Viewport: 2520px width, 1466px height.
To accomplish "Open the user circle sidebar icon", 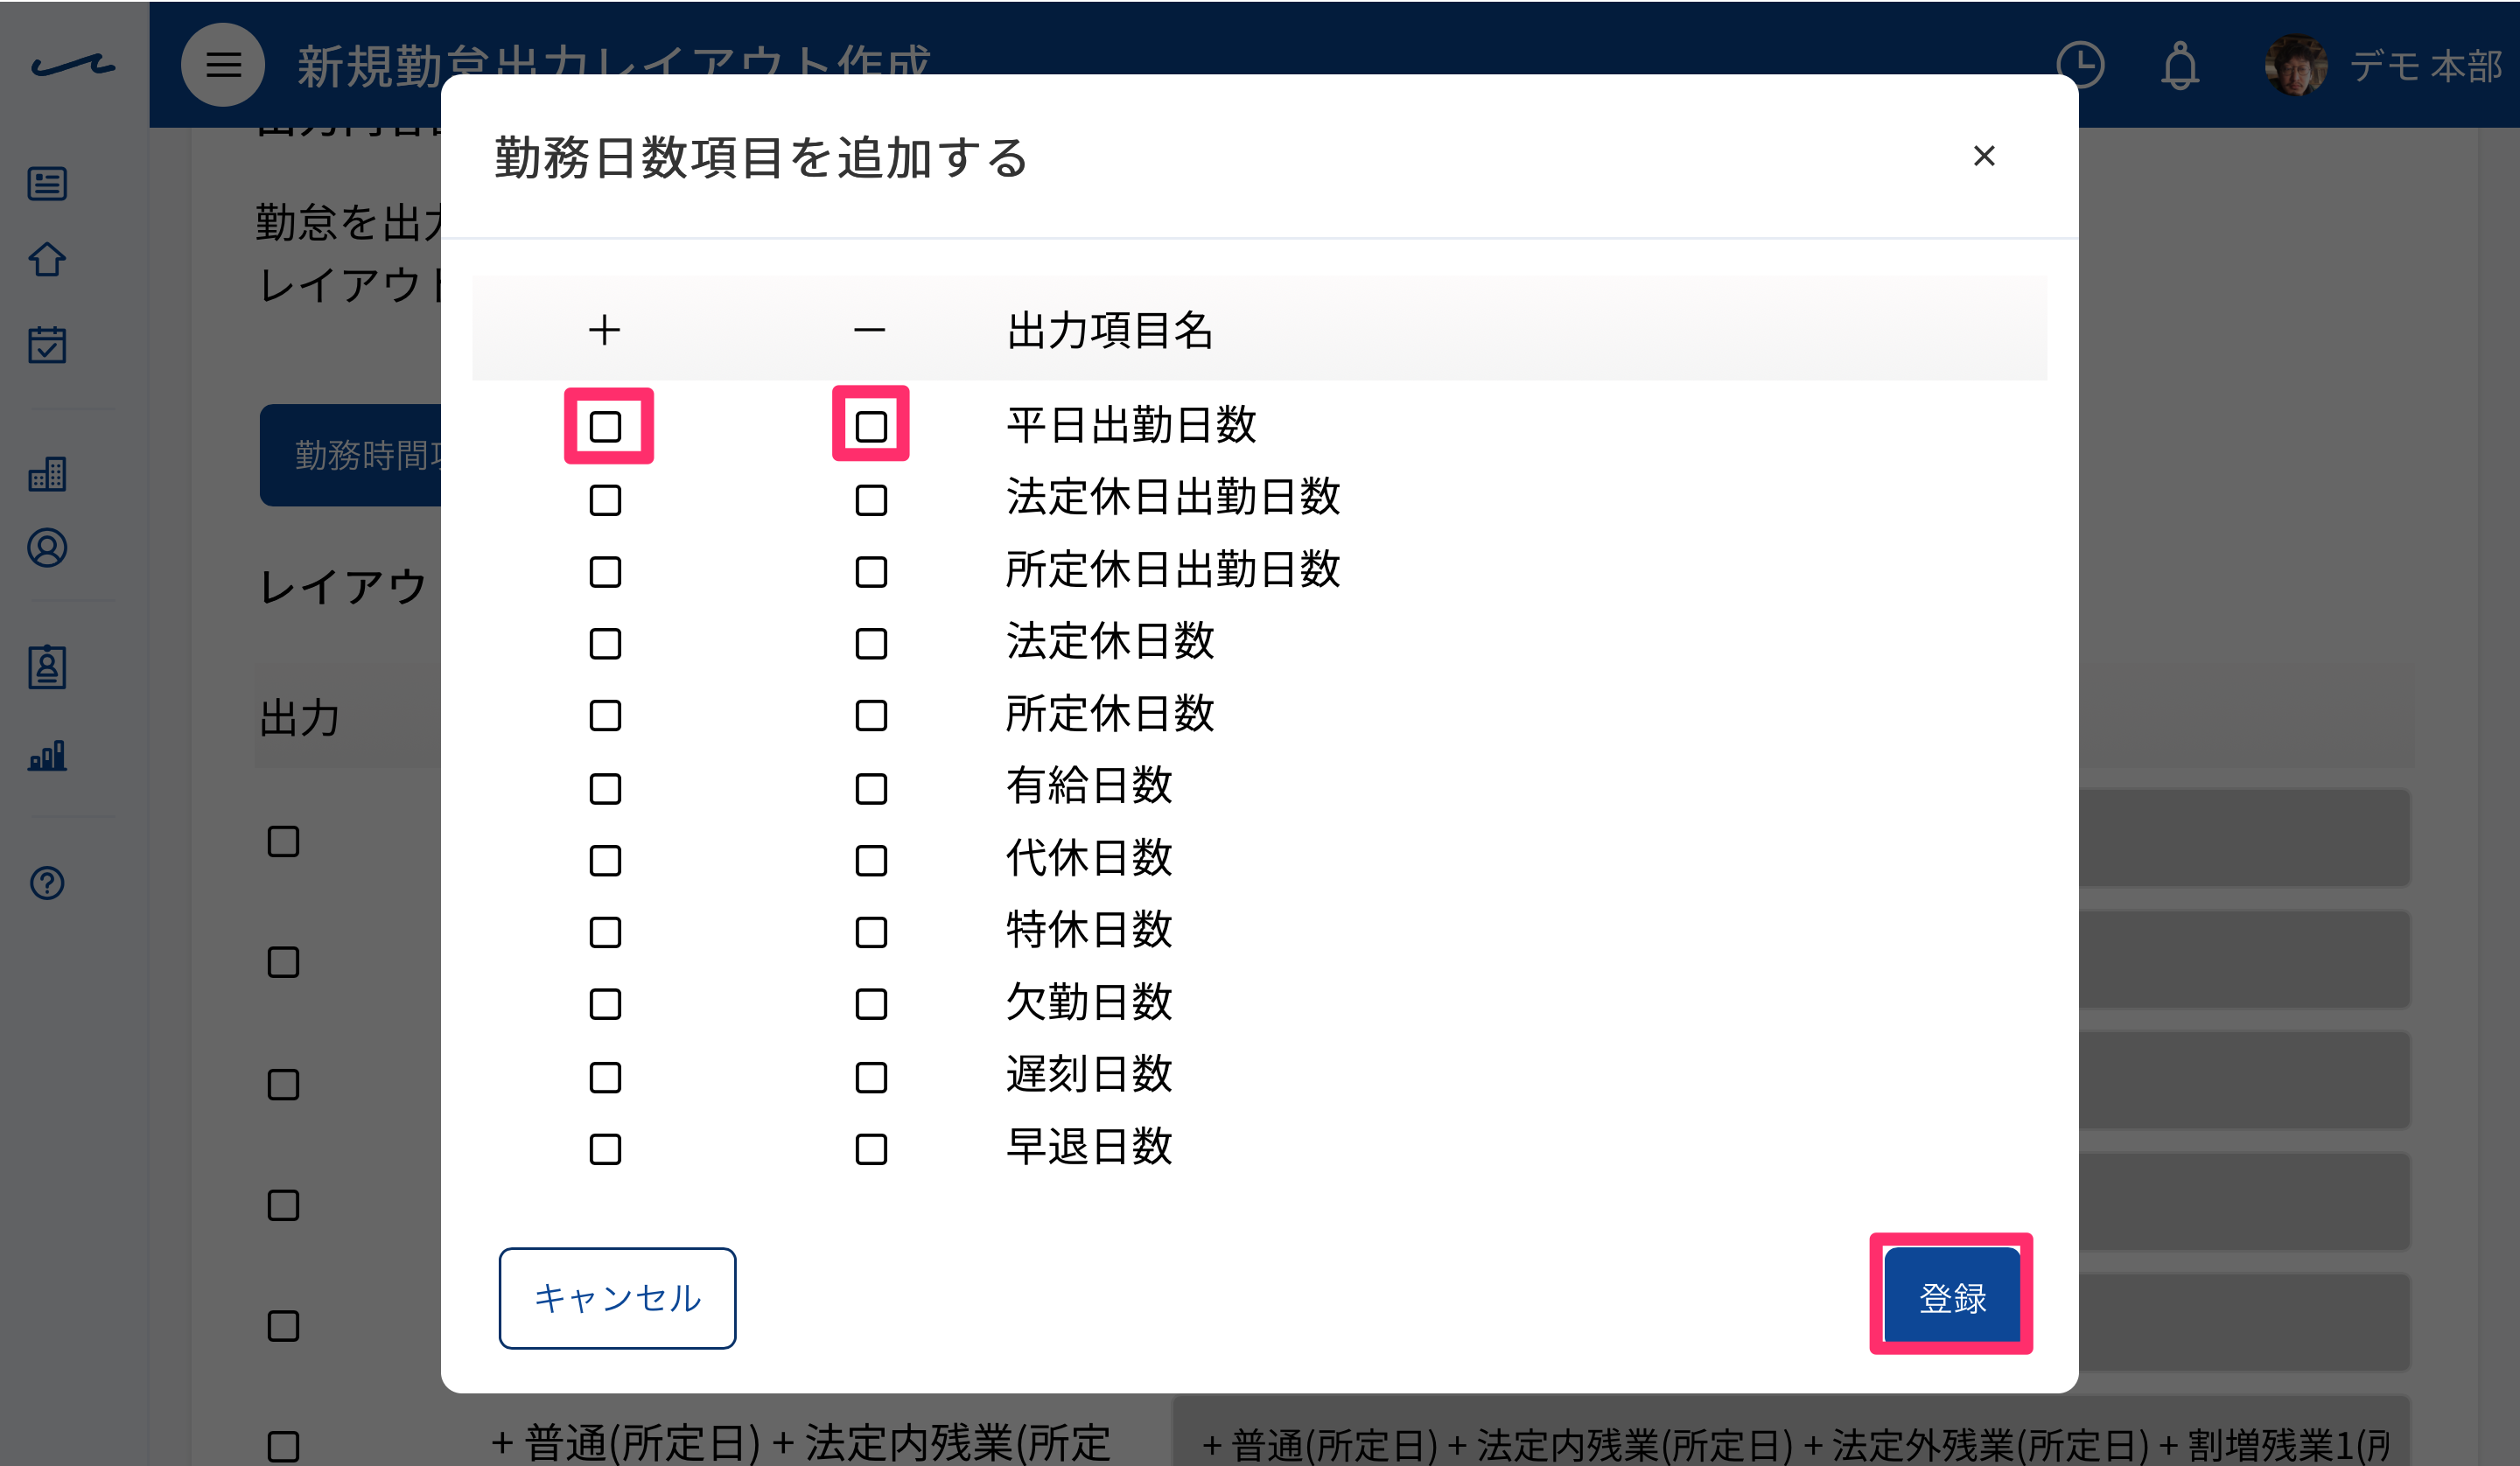I will click(x=47, y=548).
